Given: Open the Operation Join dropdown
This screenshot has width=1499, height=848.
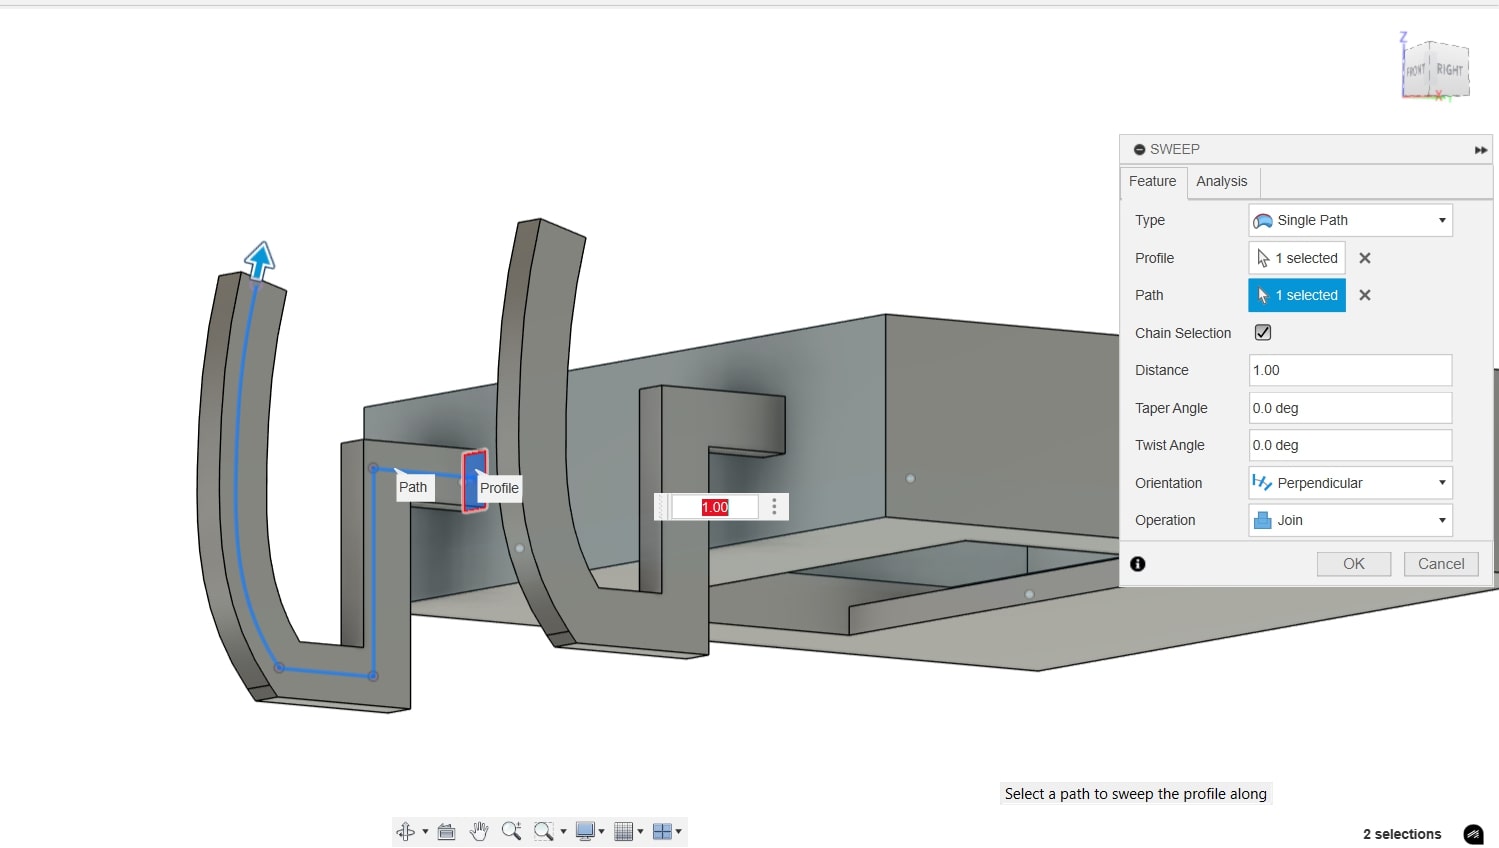Looking at the screenshot, I should (x=1350, y=520).
